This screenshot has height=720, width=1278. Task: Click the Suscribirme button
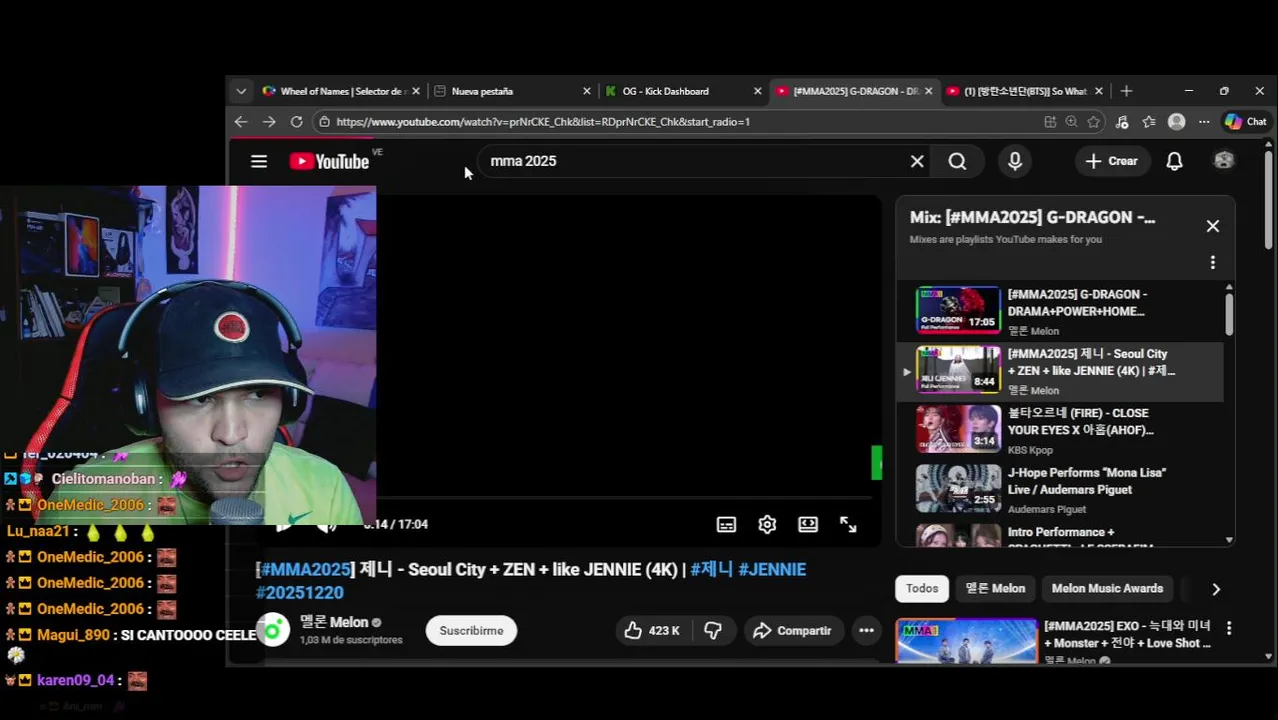tap(471, 630)
